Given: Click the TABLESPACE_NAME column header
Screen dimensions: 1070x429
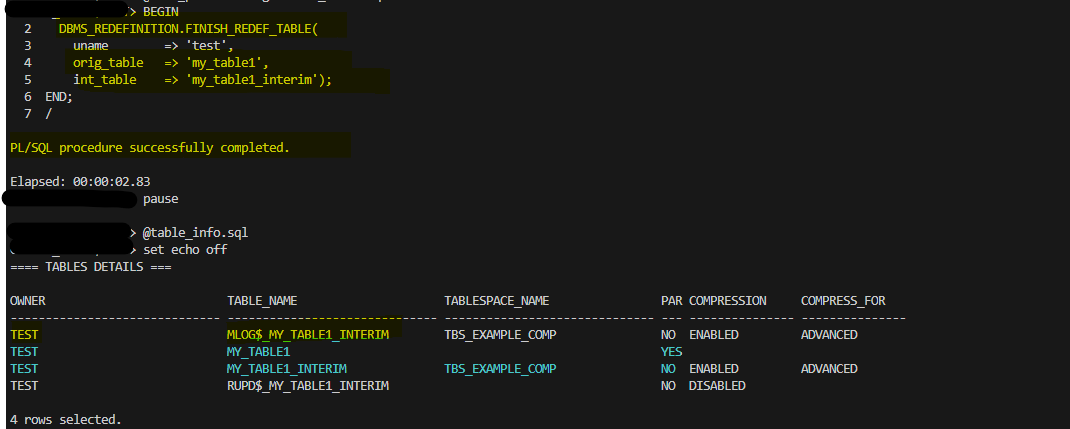Looking at the screenshot, I should (496, 300).
